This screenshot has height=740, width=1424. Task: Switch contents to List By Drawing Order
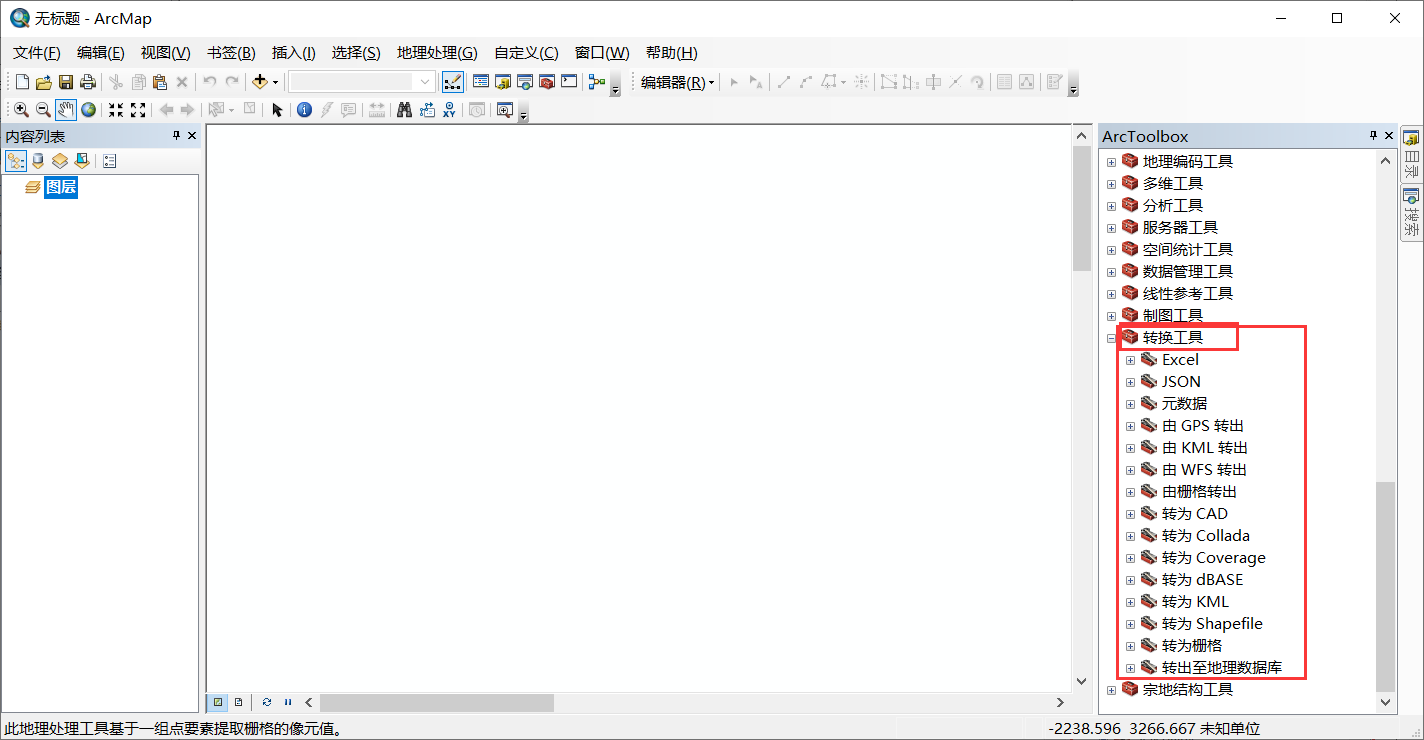16,161
